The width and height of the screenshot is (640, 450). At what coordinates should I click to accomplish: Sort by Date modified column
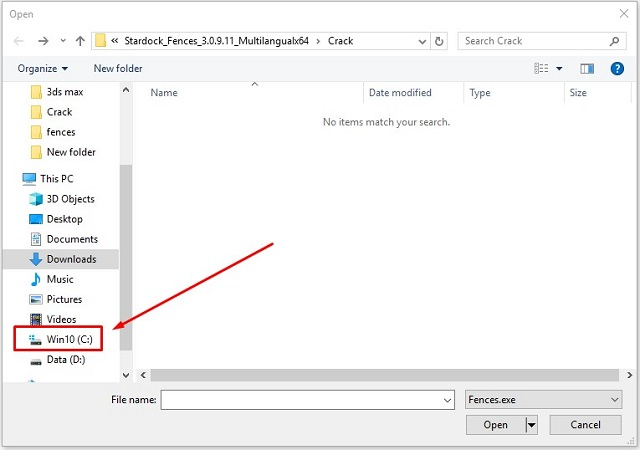pyautogui.click(x=400, y=93)
